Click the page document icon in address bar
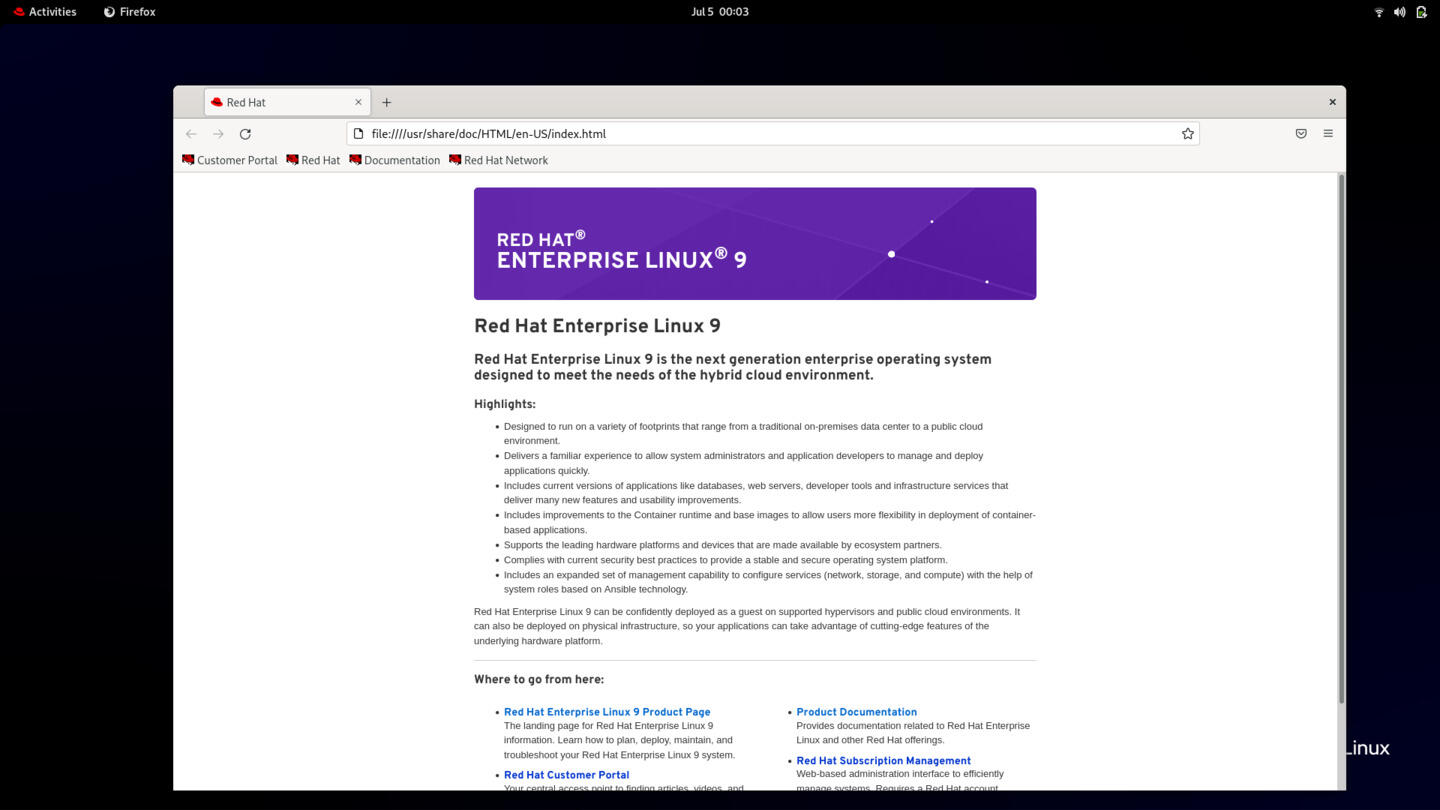 click(359, 134)
